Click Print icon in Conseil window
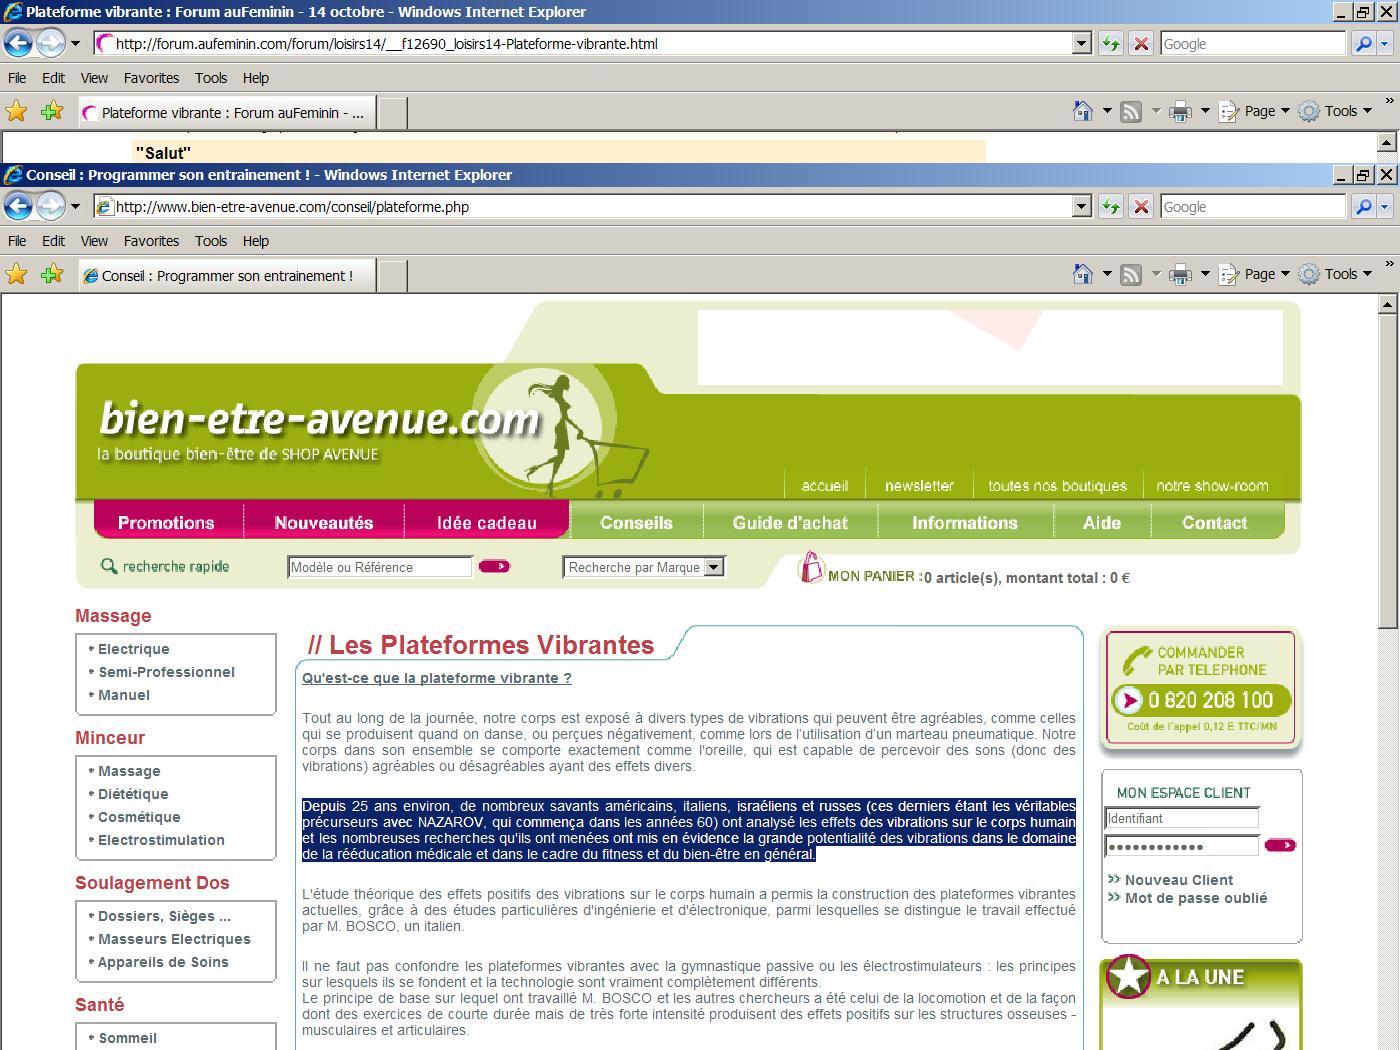The image size is (1400, 1050). coord(1181,274)
